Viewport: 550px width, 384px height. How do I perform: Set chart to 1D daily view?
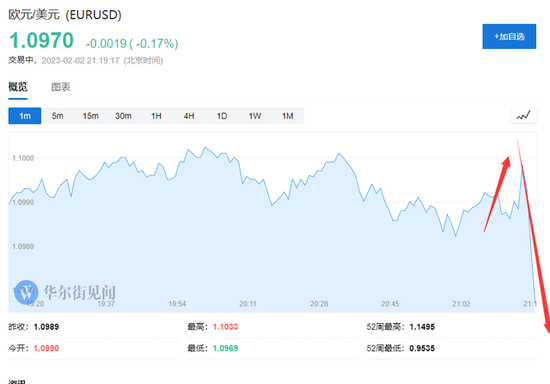222,116
